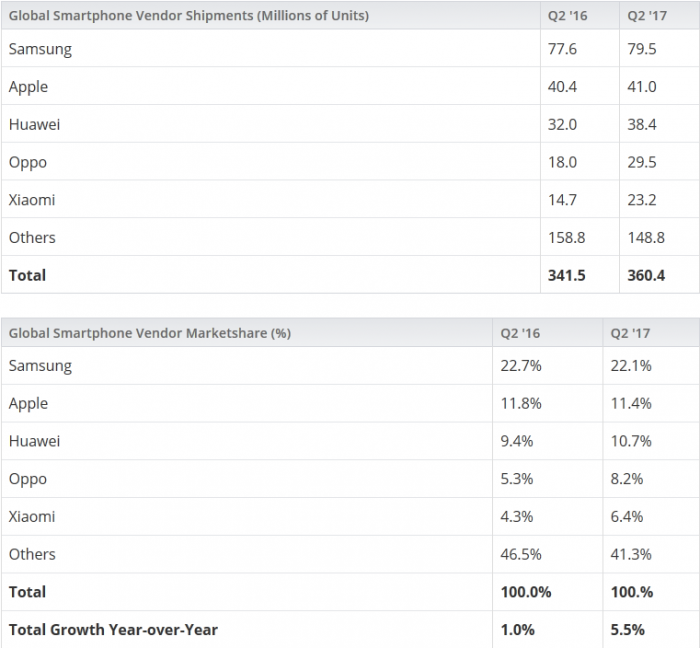Select the Apple row label in marketshare table

[x=28, y=404]
